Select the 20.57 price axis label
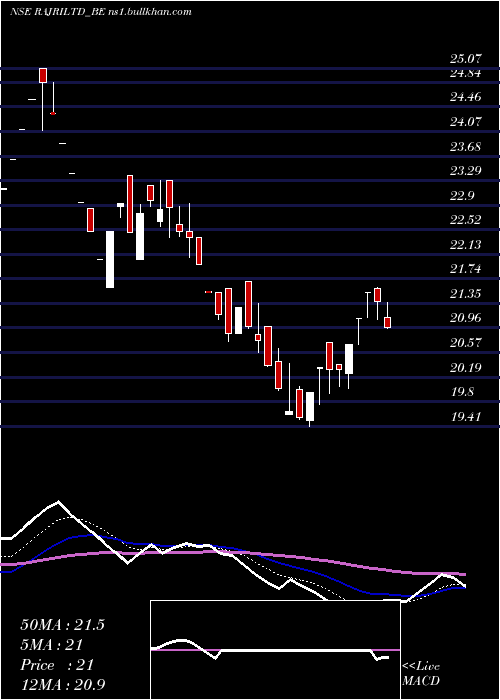 (466, 343)
